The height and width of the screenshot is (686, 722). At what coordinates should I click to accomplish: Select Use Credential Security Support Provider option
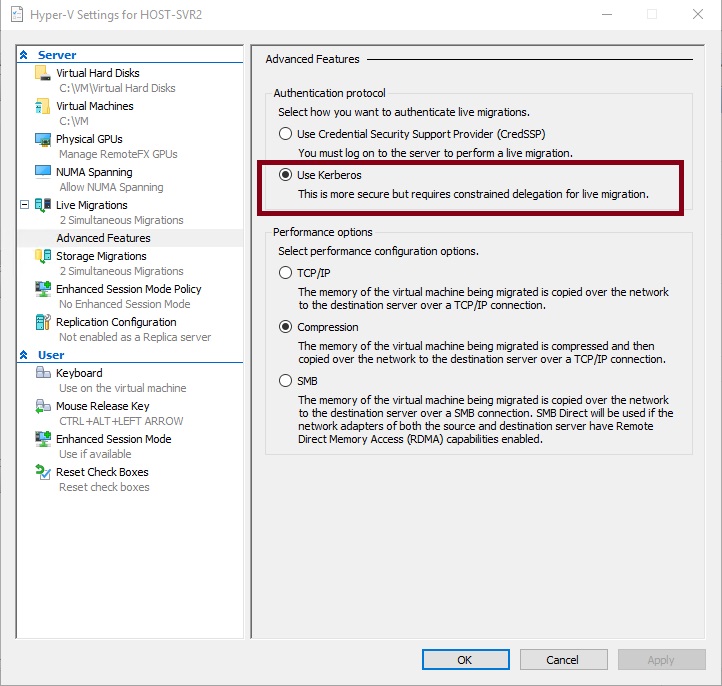click(x=286, y=133)
